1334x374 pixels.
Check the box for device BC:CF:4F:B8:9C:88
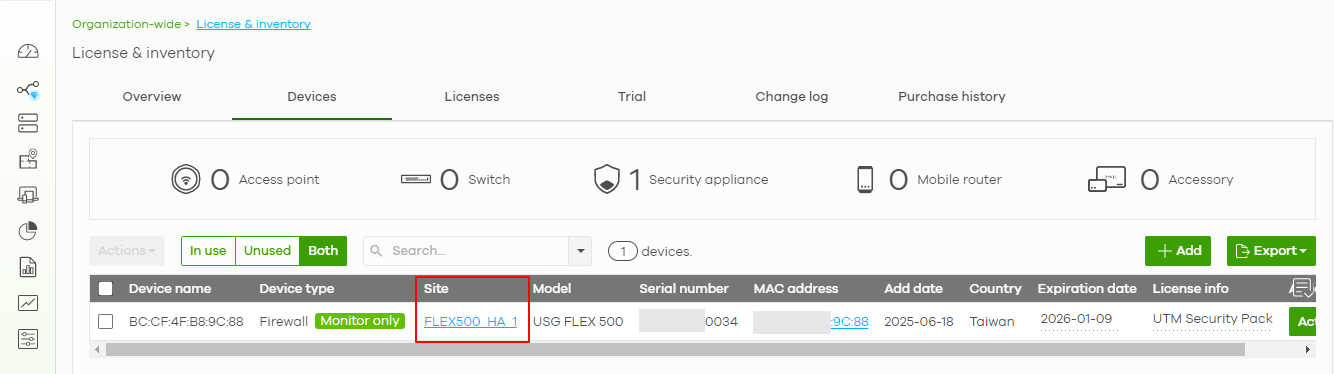click(x=106, y=321)
